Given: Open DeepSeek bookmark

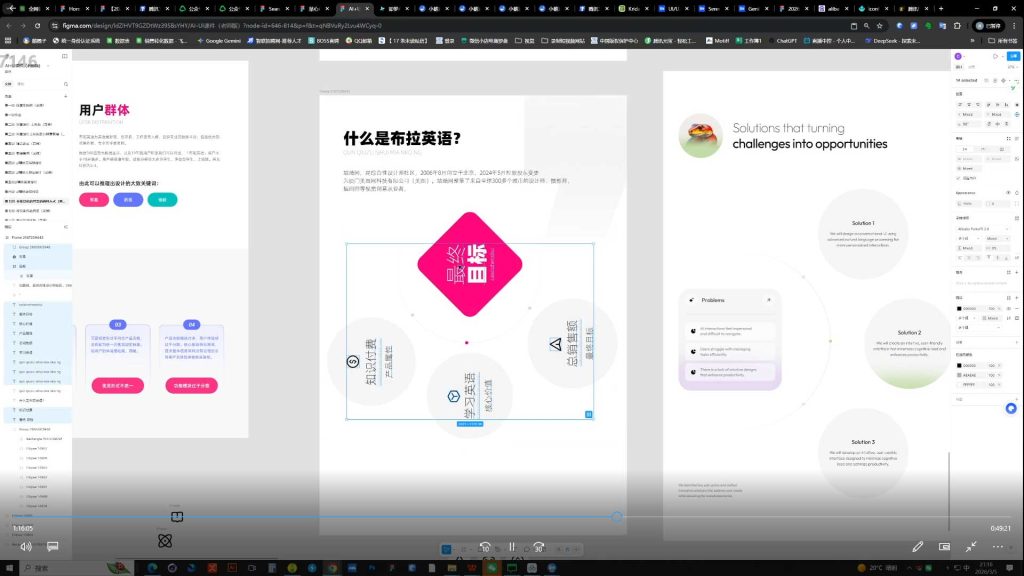Looking at the screenshot, I should (891, 40).
